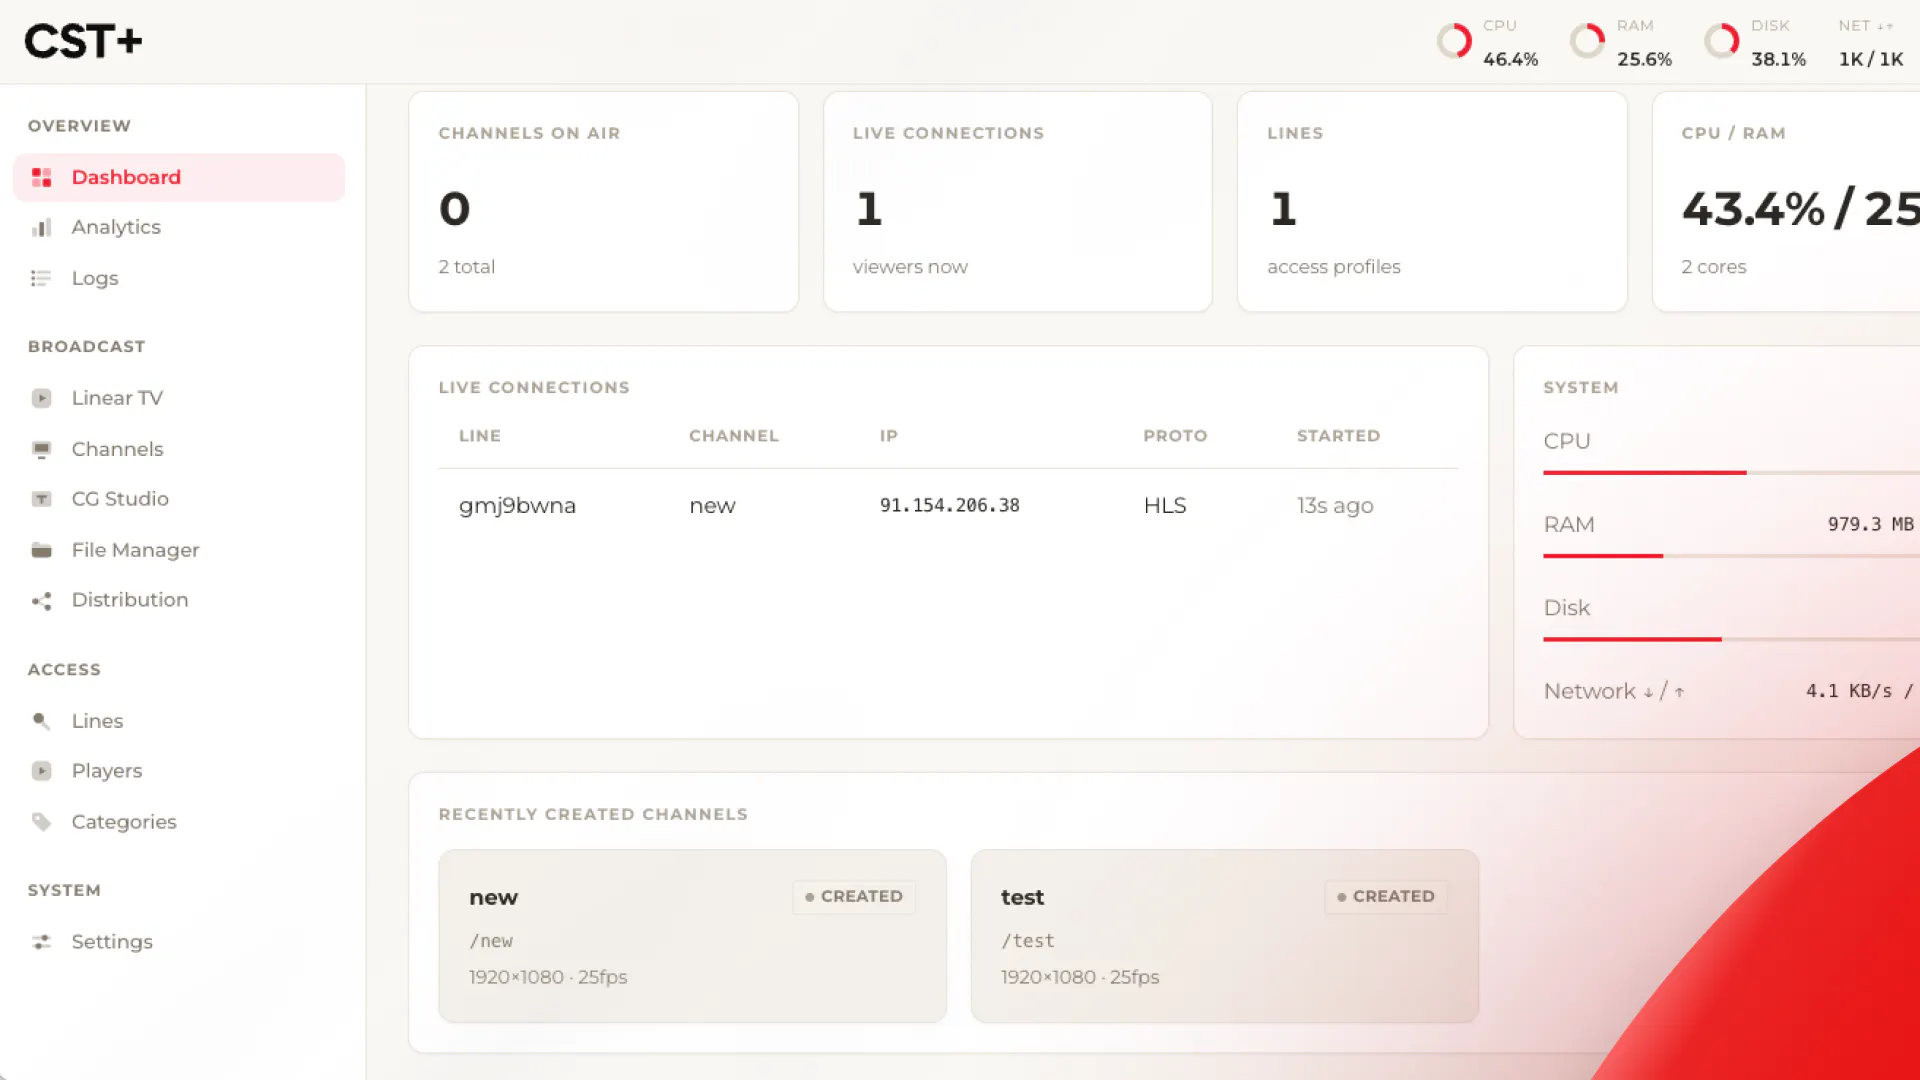Click the '13s ago' started cell
This screenshot has width=1920, height=1080.
(1335, 505)
